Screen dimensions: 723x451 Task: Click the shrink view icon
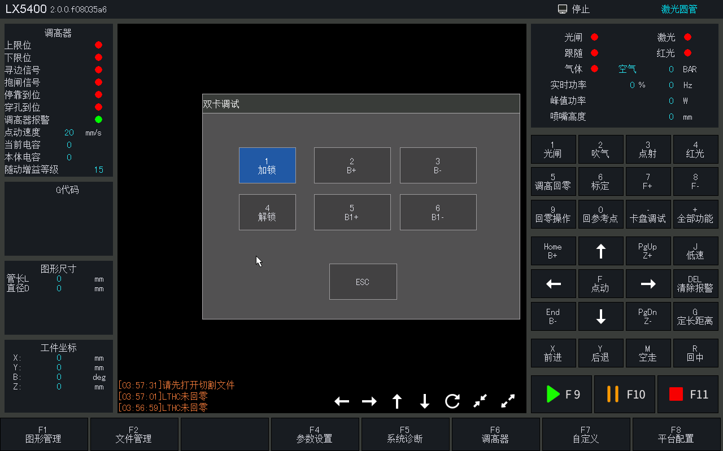pyautogui.click(x=480, y=401)
